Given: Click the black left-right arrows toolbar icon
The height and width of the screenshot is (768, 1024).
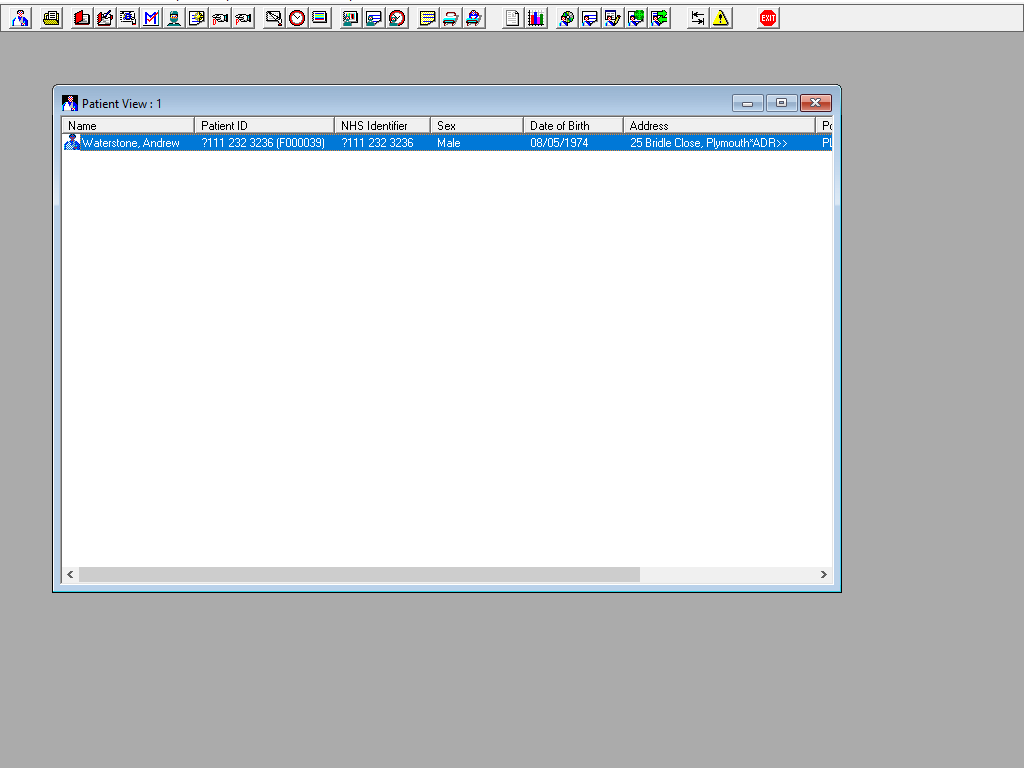Looking at the screenshot, I should [x=697, y=18].
